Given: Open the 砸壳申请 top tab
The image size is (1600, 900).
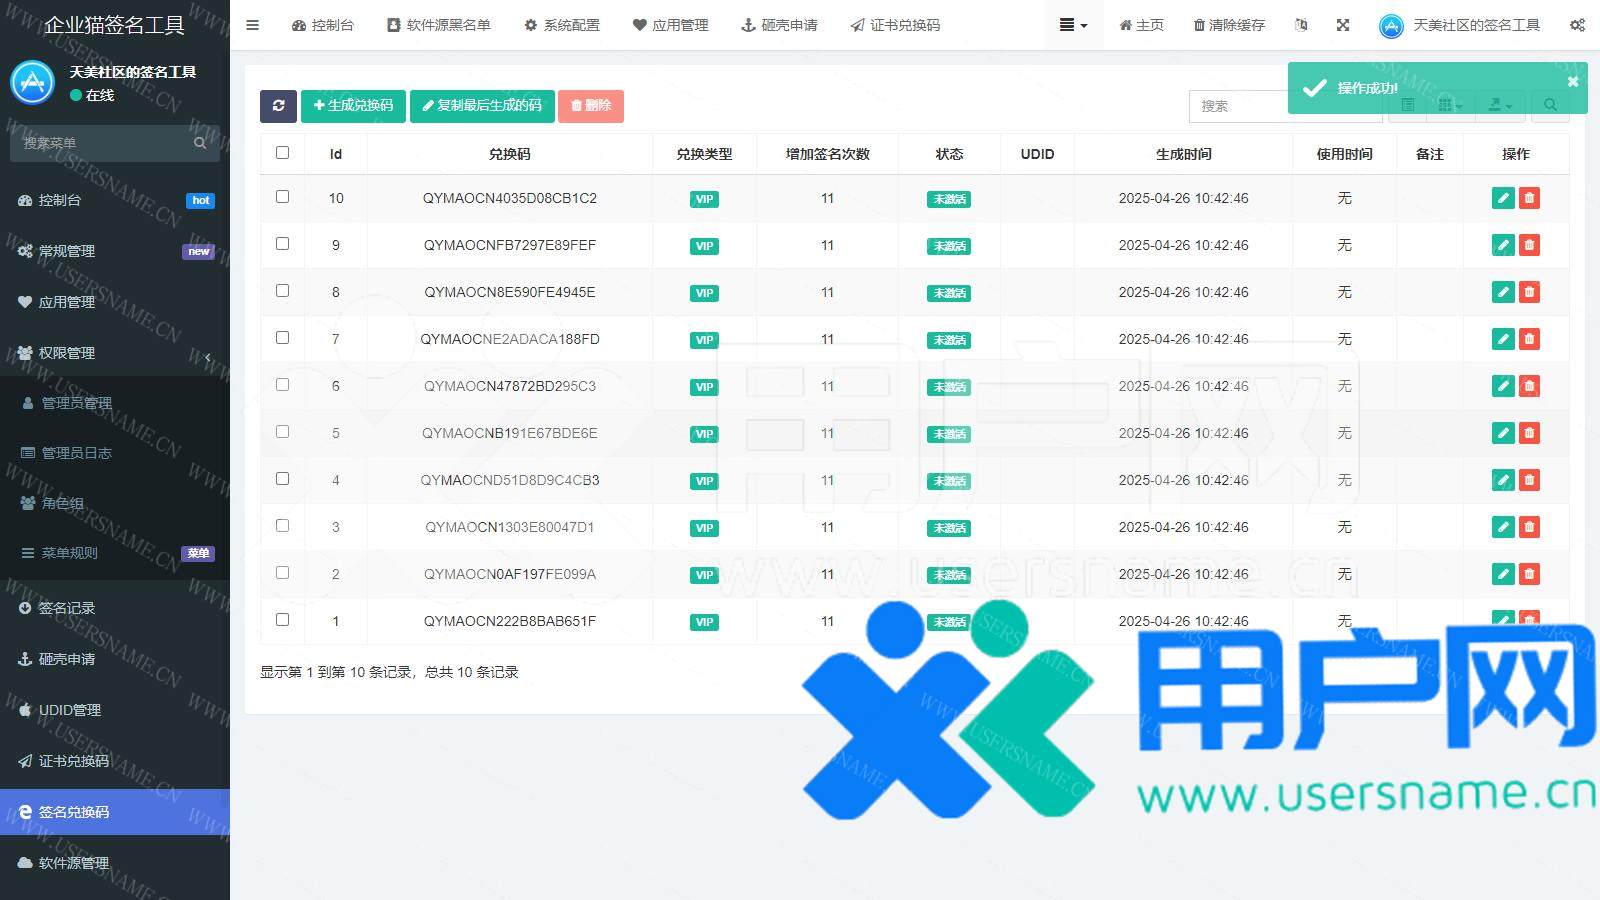Looking at the screenshot, I should pyautogui.click(x=779, y=25).
